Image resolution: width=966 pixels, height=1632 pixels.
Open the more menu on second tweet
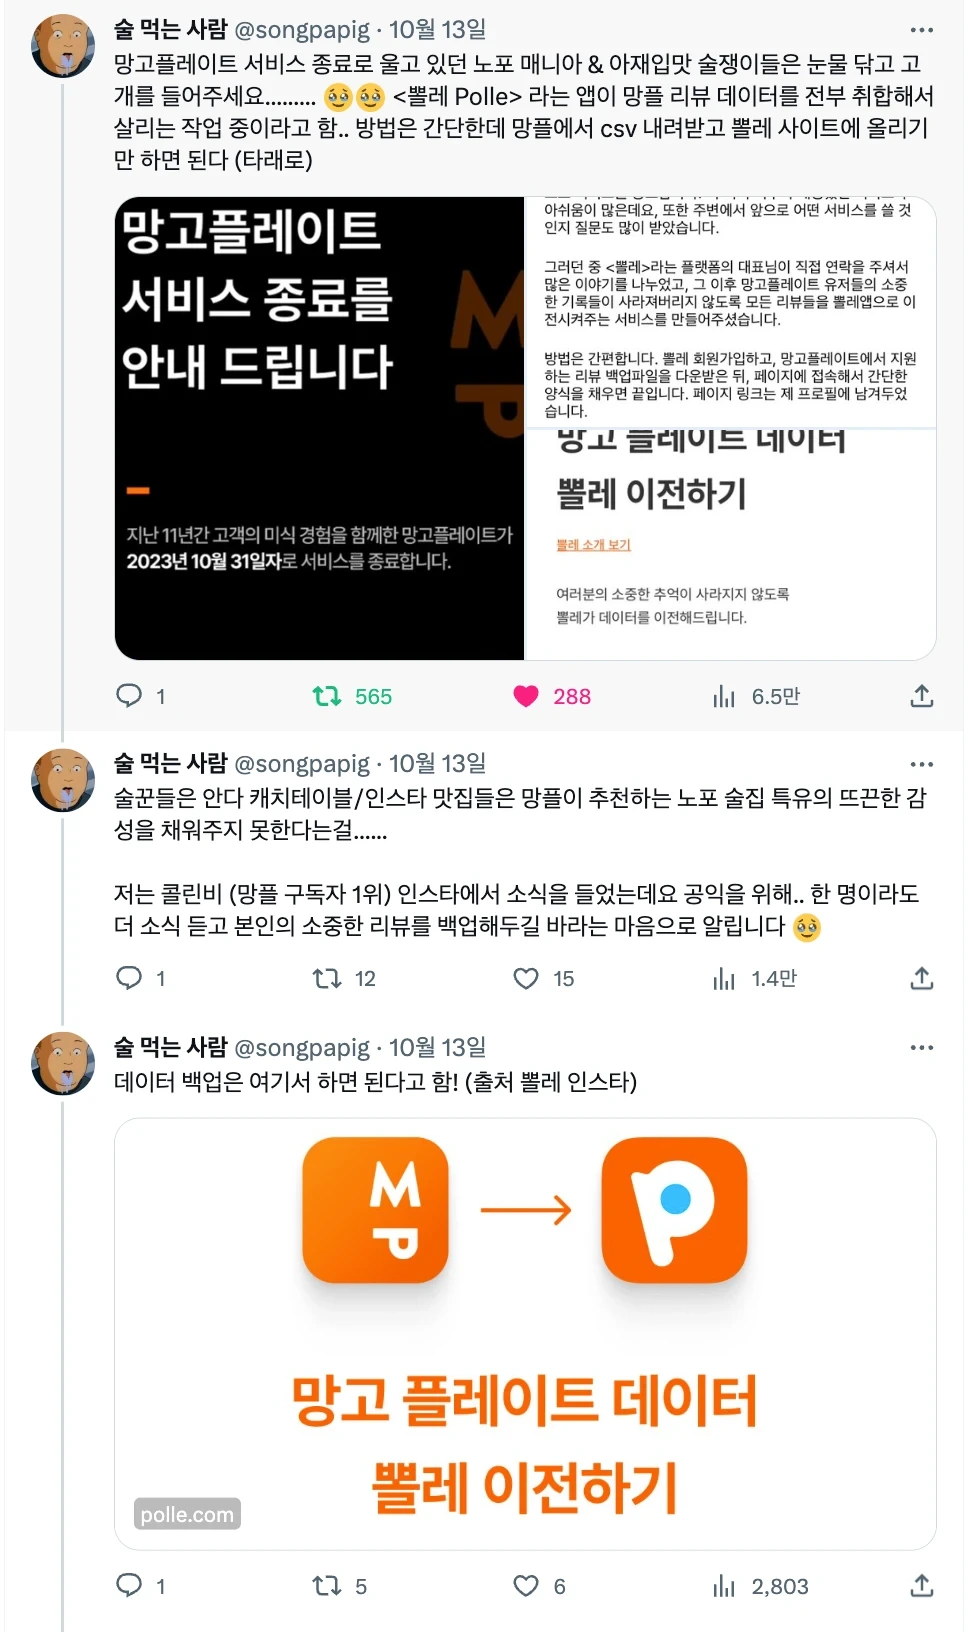click(922, 764)
